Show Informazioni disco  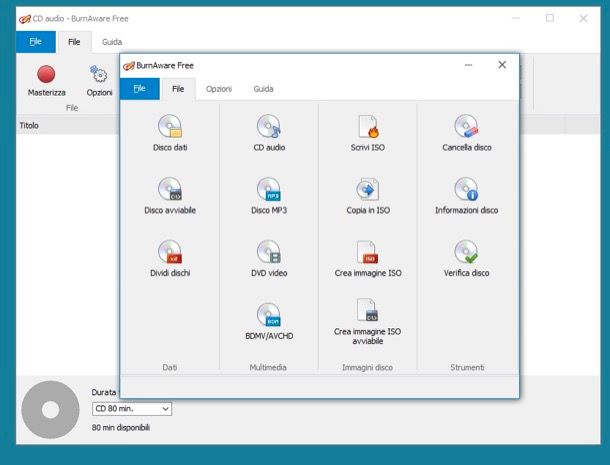pos(466,196)
